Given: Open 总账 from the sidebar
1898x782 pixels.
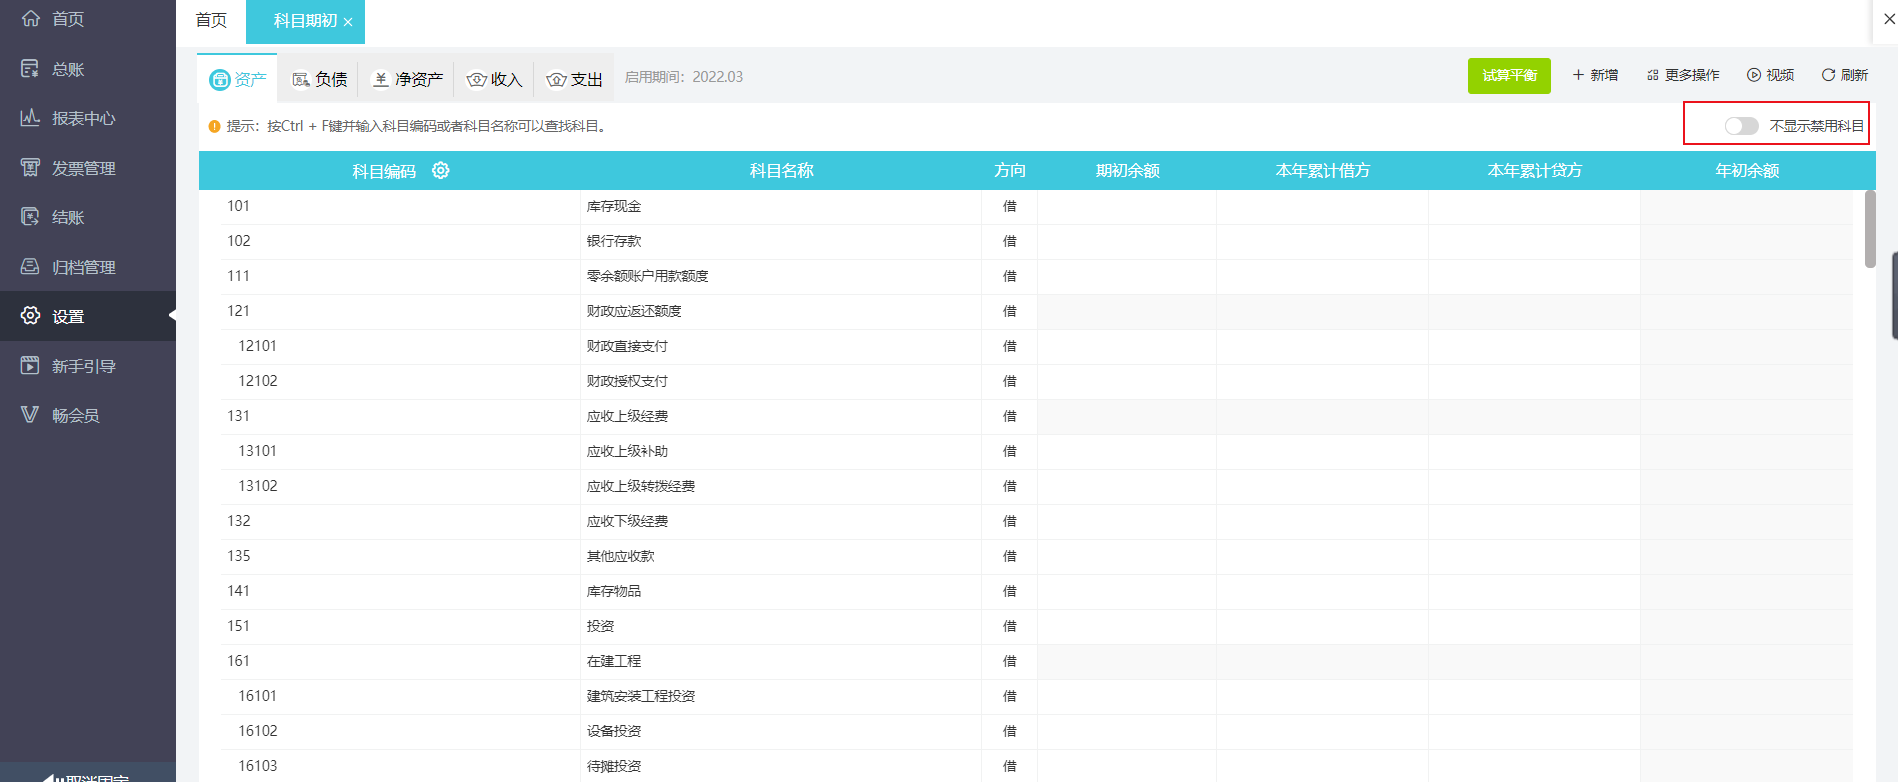Looking at the screenshot, I should click(67, 69).
